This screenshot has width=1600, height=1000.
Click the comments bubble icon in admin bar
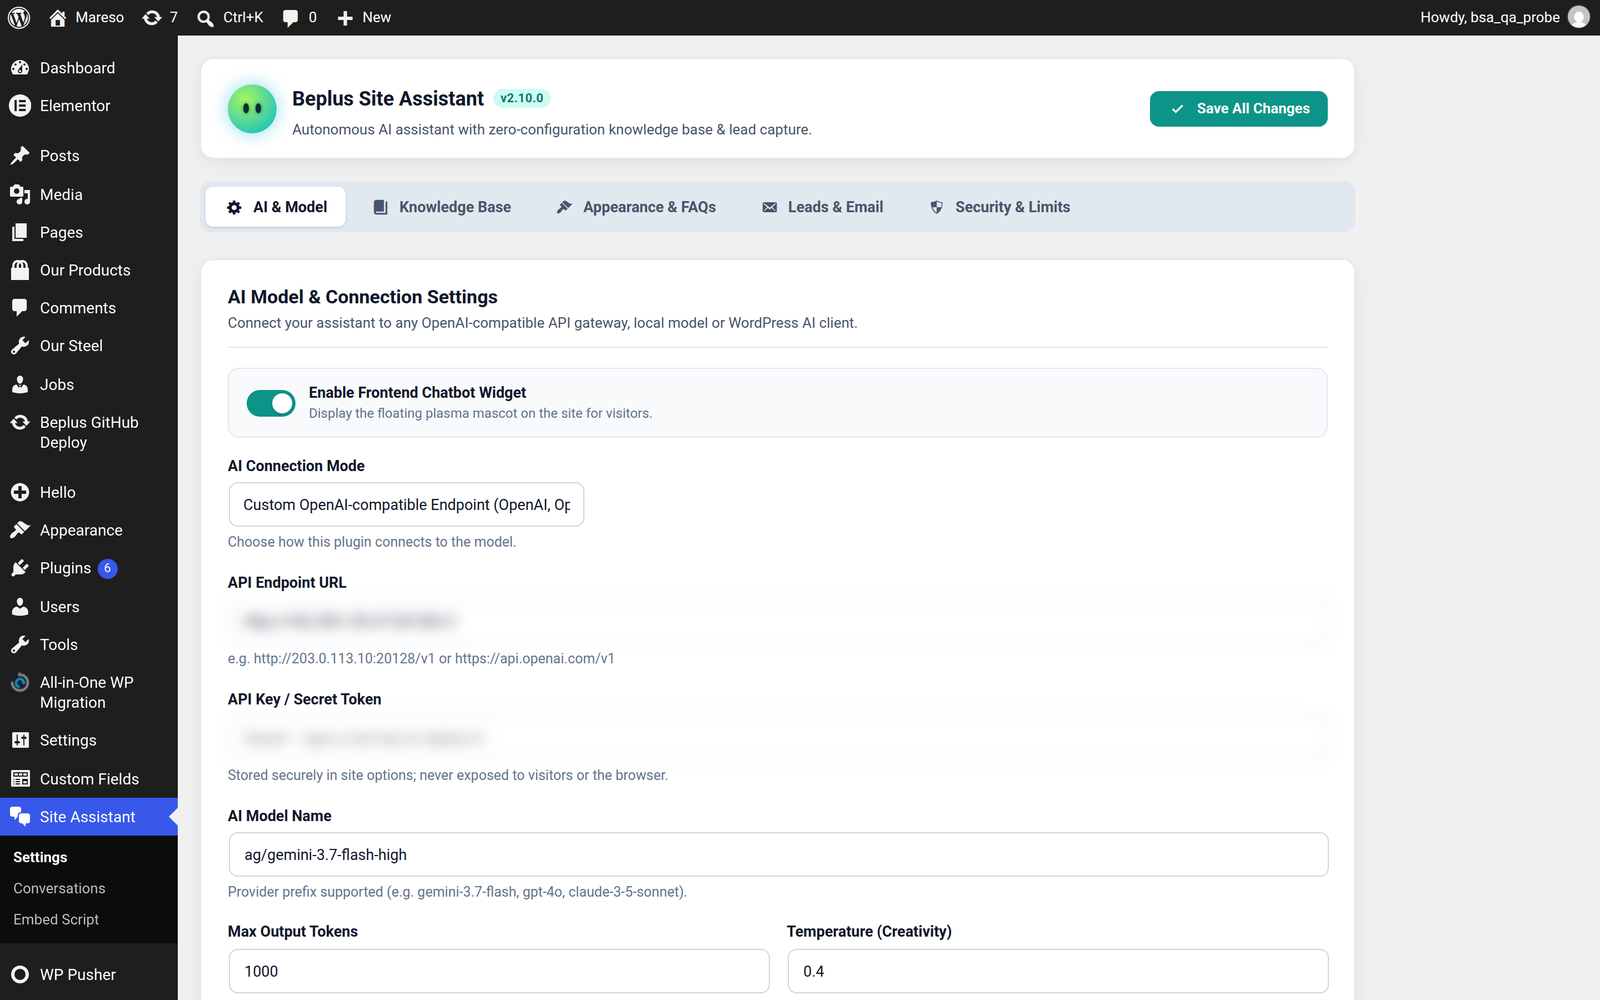[x=290, y=17]
